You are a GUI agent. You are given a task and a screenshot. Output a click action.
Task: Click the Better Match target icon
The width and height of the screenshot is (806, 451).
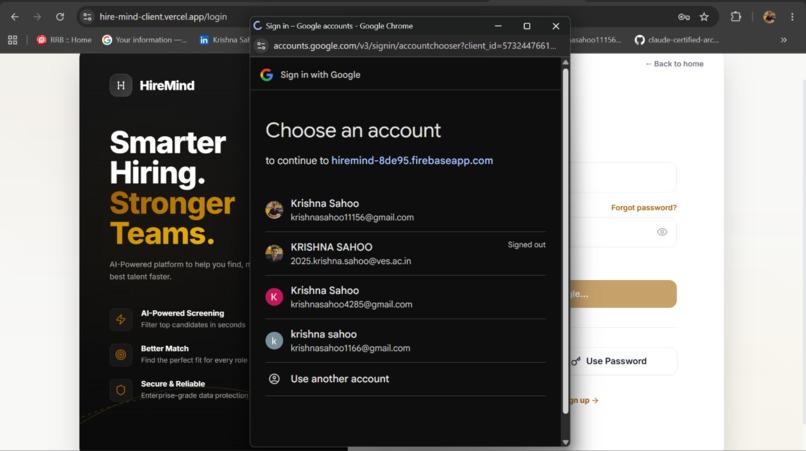(x=121, y=355)
